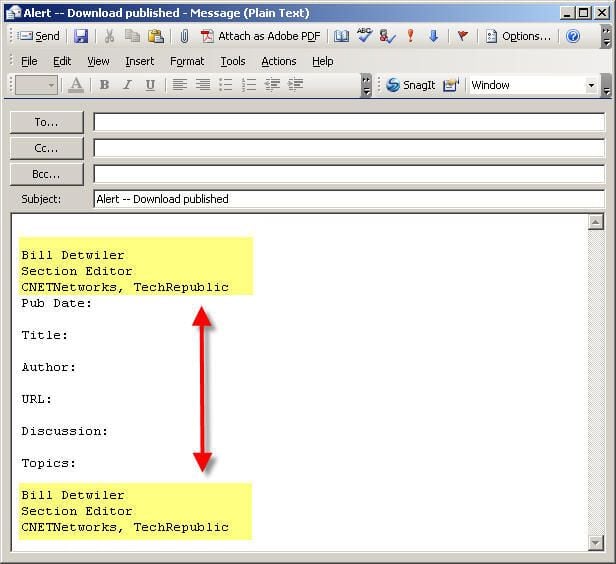Screen dimensions: 616x564
Task: Click the red follow-up flag icon
Action: [x=463, y=36]
